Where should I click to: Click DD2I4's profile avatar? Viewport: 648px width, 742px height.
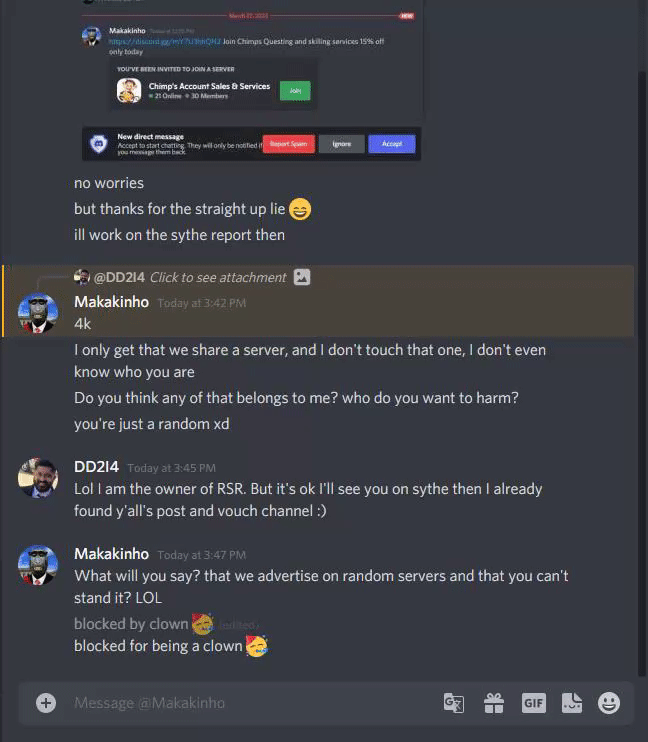click(38, 478)
